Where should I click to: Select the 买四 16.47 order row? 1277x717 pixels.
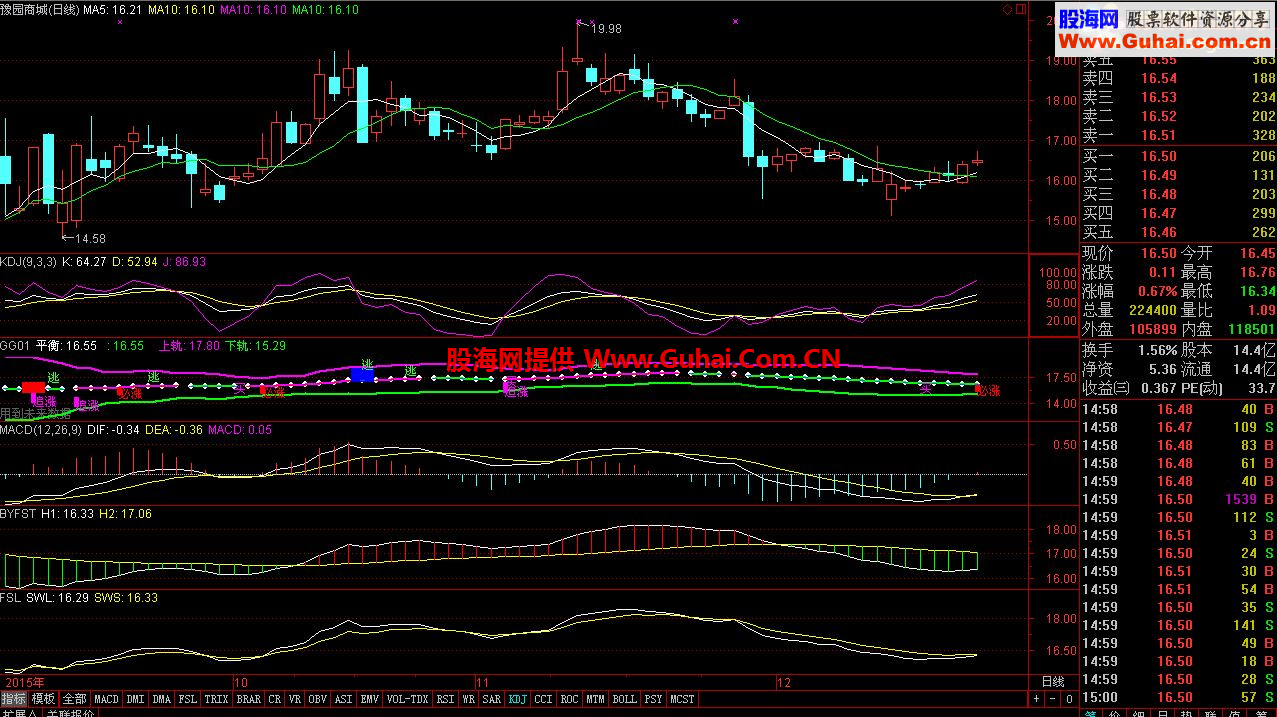[1179, 213]
